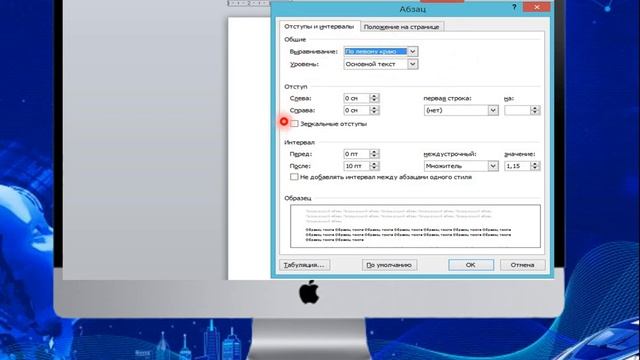Viewport: 640px width, 360px height.
Task: Click the Перед spacing field with 0 пт
Action: coord(357,154)
